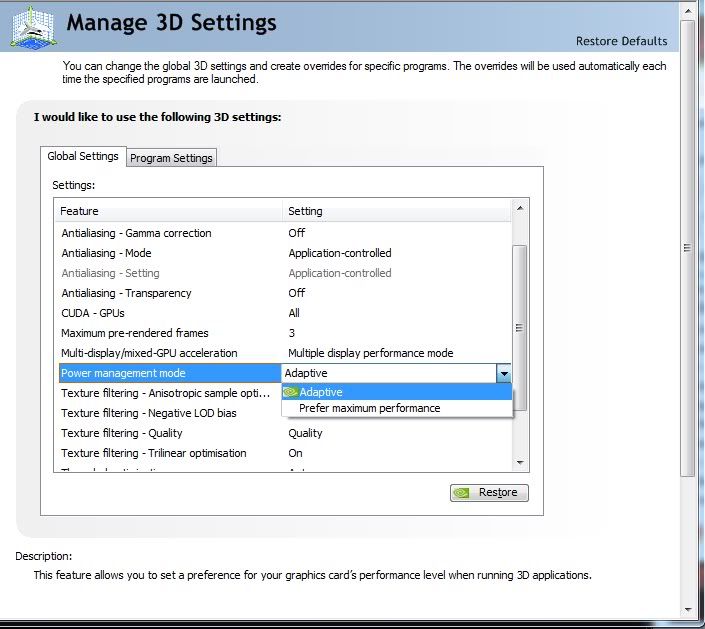Click the NVIDIA logo beside the Adaptive option
Image resolution: width=705 pixels, height=629 pixels.
(x=290, y=392)
